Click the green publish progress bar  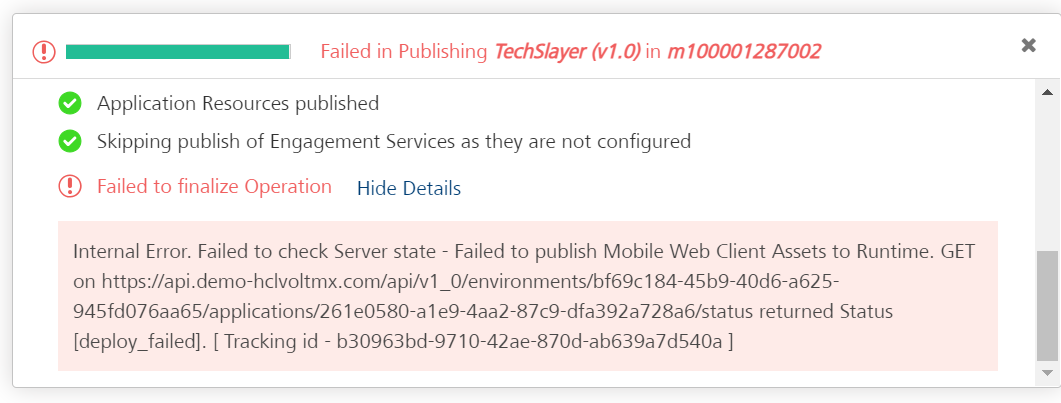178,52
